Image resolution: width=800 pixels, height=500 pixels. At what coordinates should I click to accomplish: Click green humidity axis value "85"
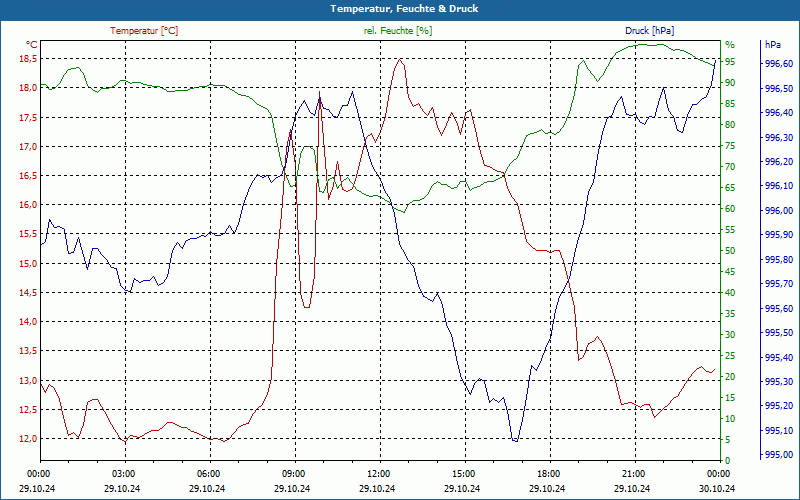[x=730, y=104]
